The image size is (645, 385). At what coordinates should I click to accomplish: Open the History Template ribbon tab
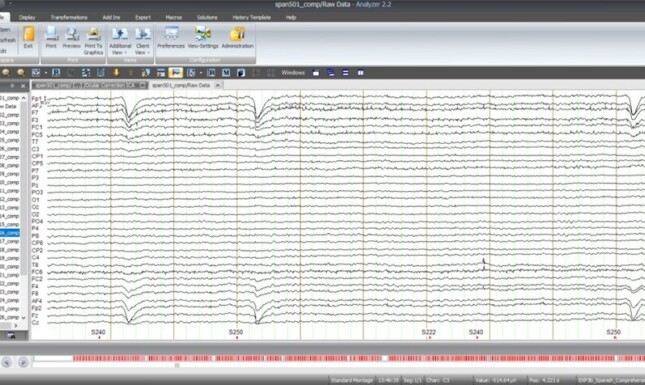click(251, 17)
